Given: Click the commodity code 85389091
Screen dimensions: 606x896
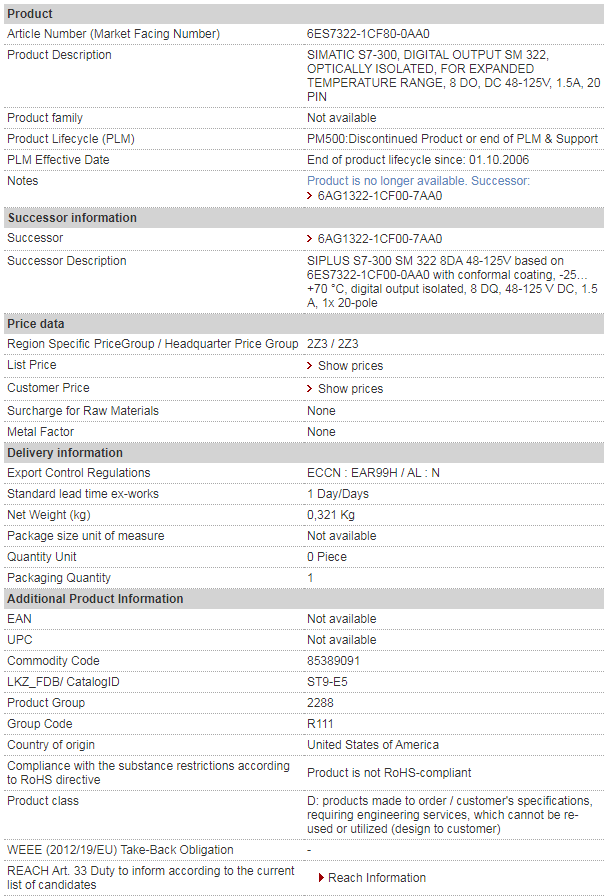Looking at the screenshot, I should (334, 661).
